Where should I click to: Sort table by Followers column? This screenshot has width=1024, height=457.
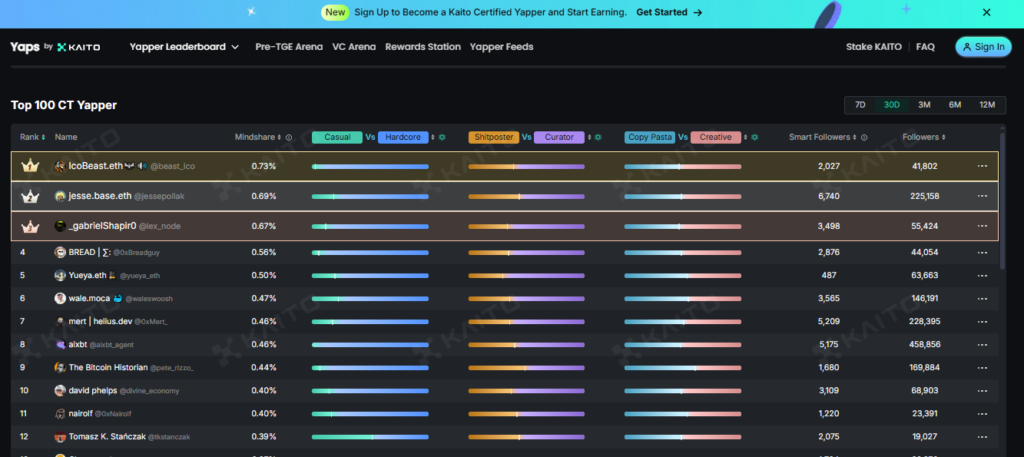pos(924,137)
